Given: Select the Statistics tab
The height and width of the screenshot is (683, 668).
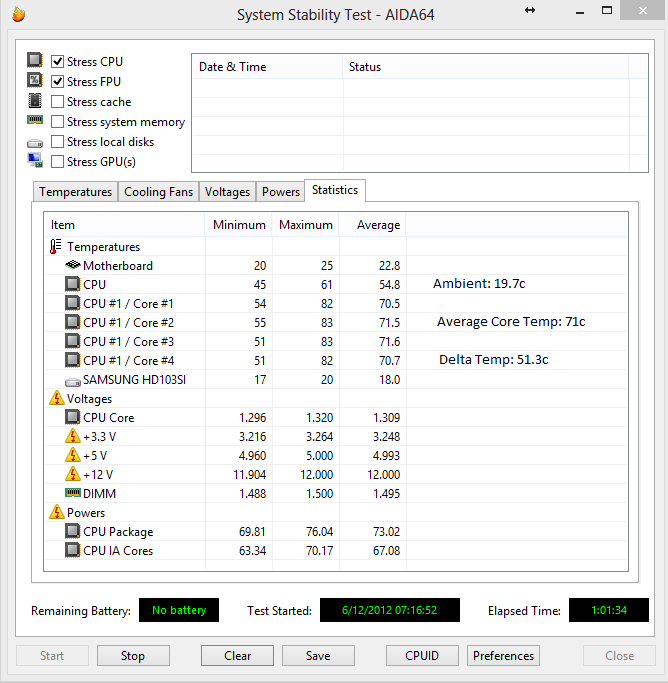Looking at the screenshot, I should click(x=335, y=190).
